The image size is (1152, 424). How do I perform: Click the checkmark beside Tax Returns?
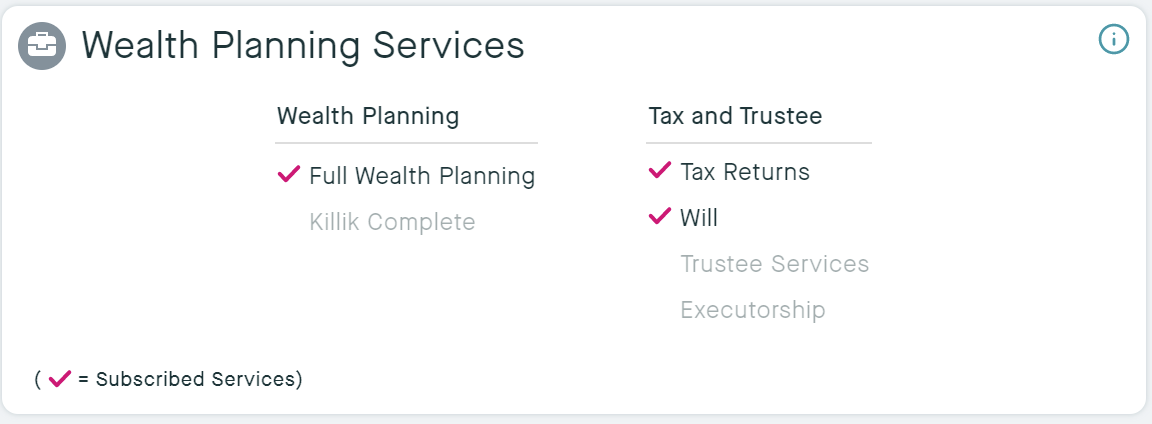pyautogui.click(x=659, y=171)
